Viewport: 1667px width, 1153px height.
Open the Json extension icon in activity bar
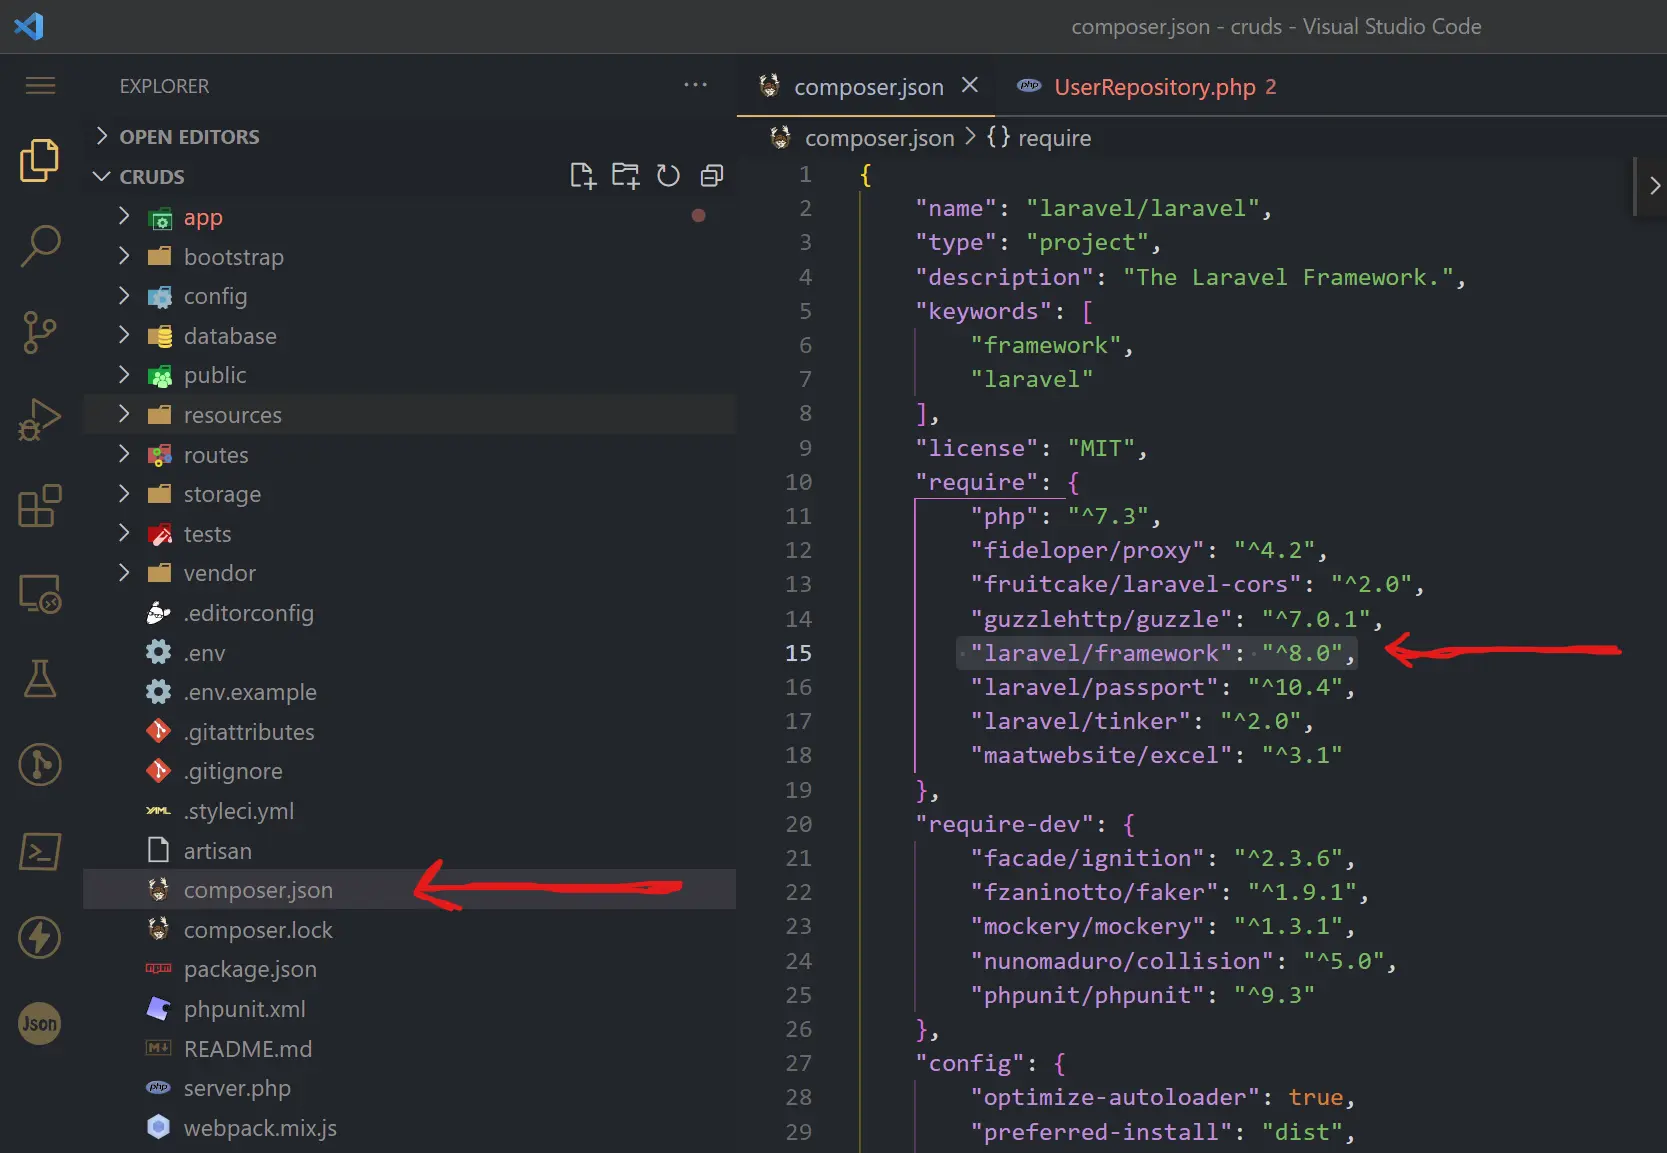pyautogui.click(x=40, y=1024)
